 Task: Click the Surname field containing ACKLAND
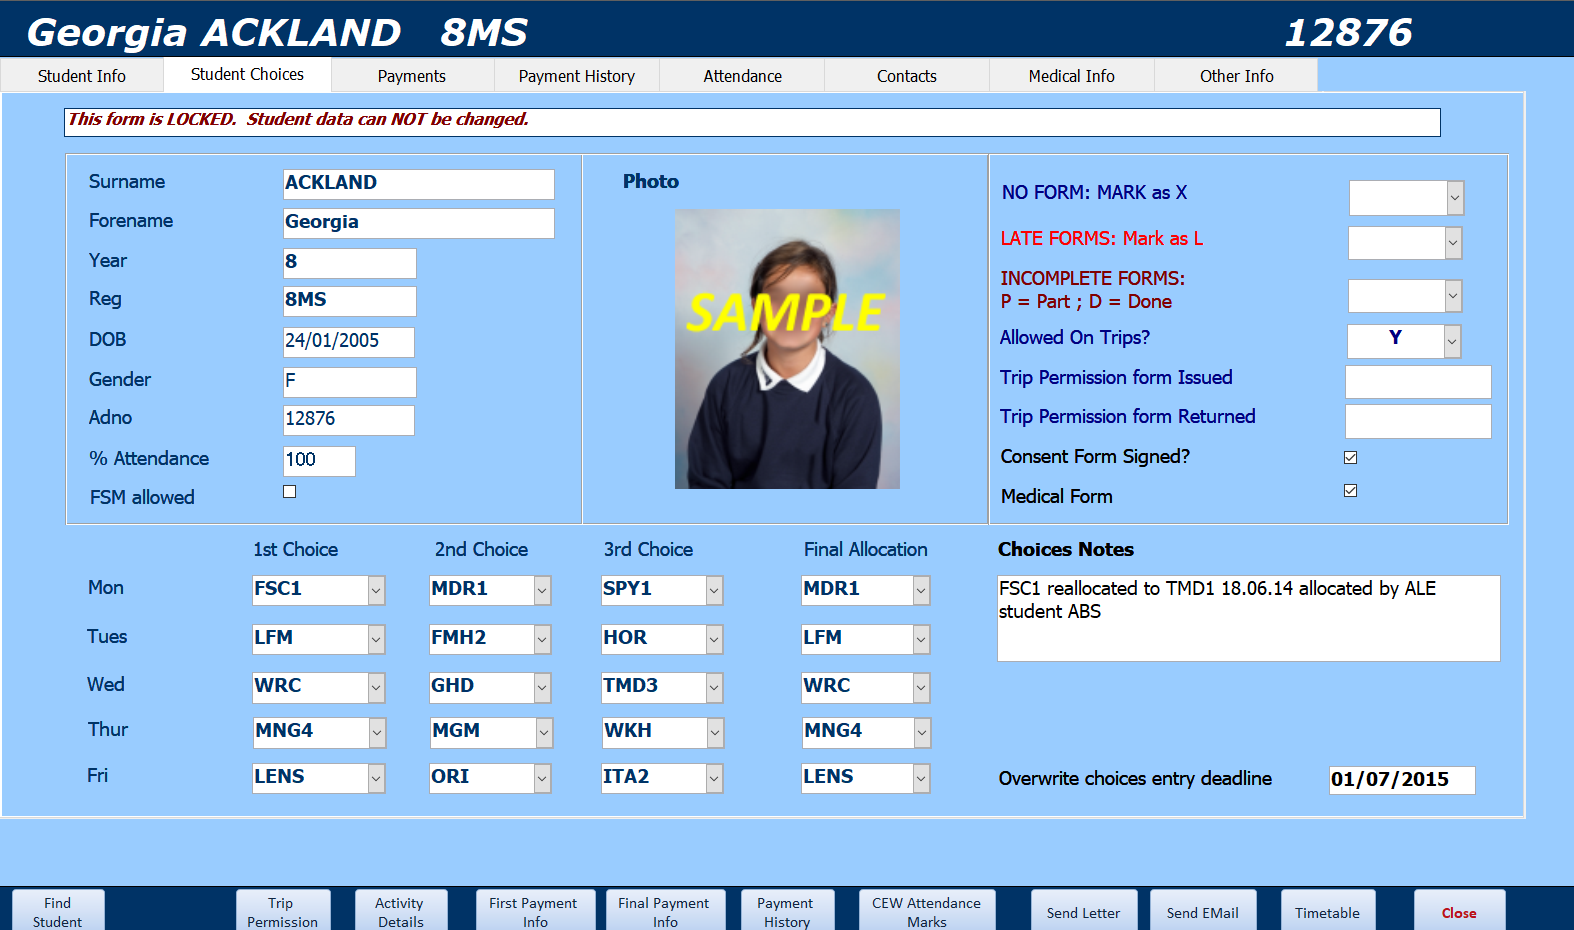click(x=419, y=184)
